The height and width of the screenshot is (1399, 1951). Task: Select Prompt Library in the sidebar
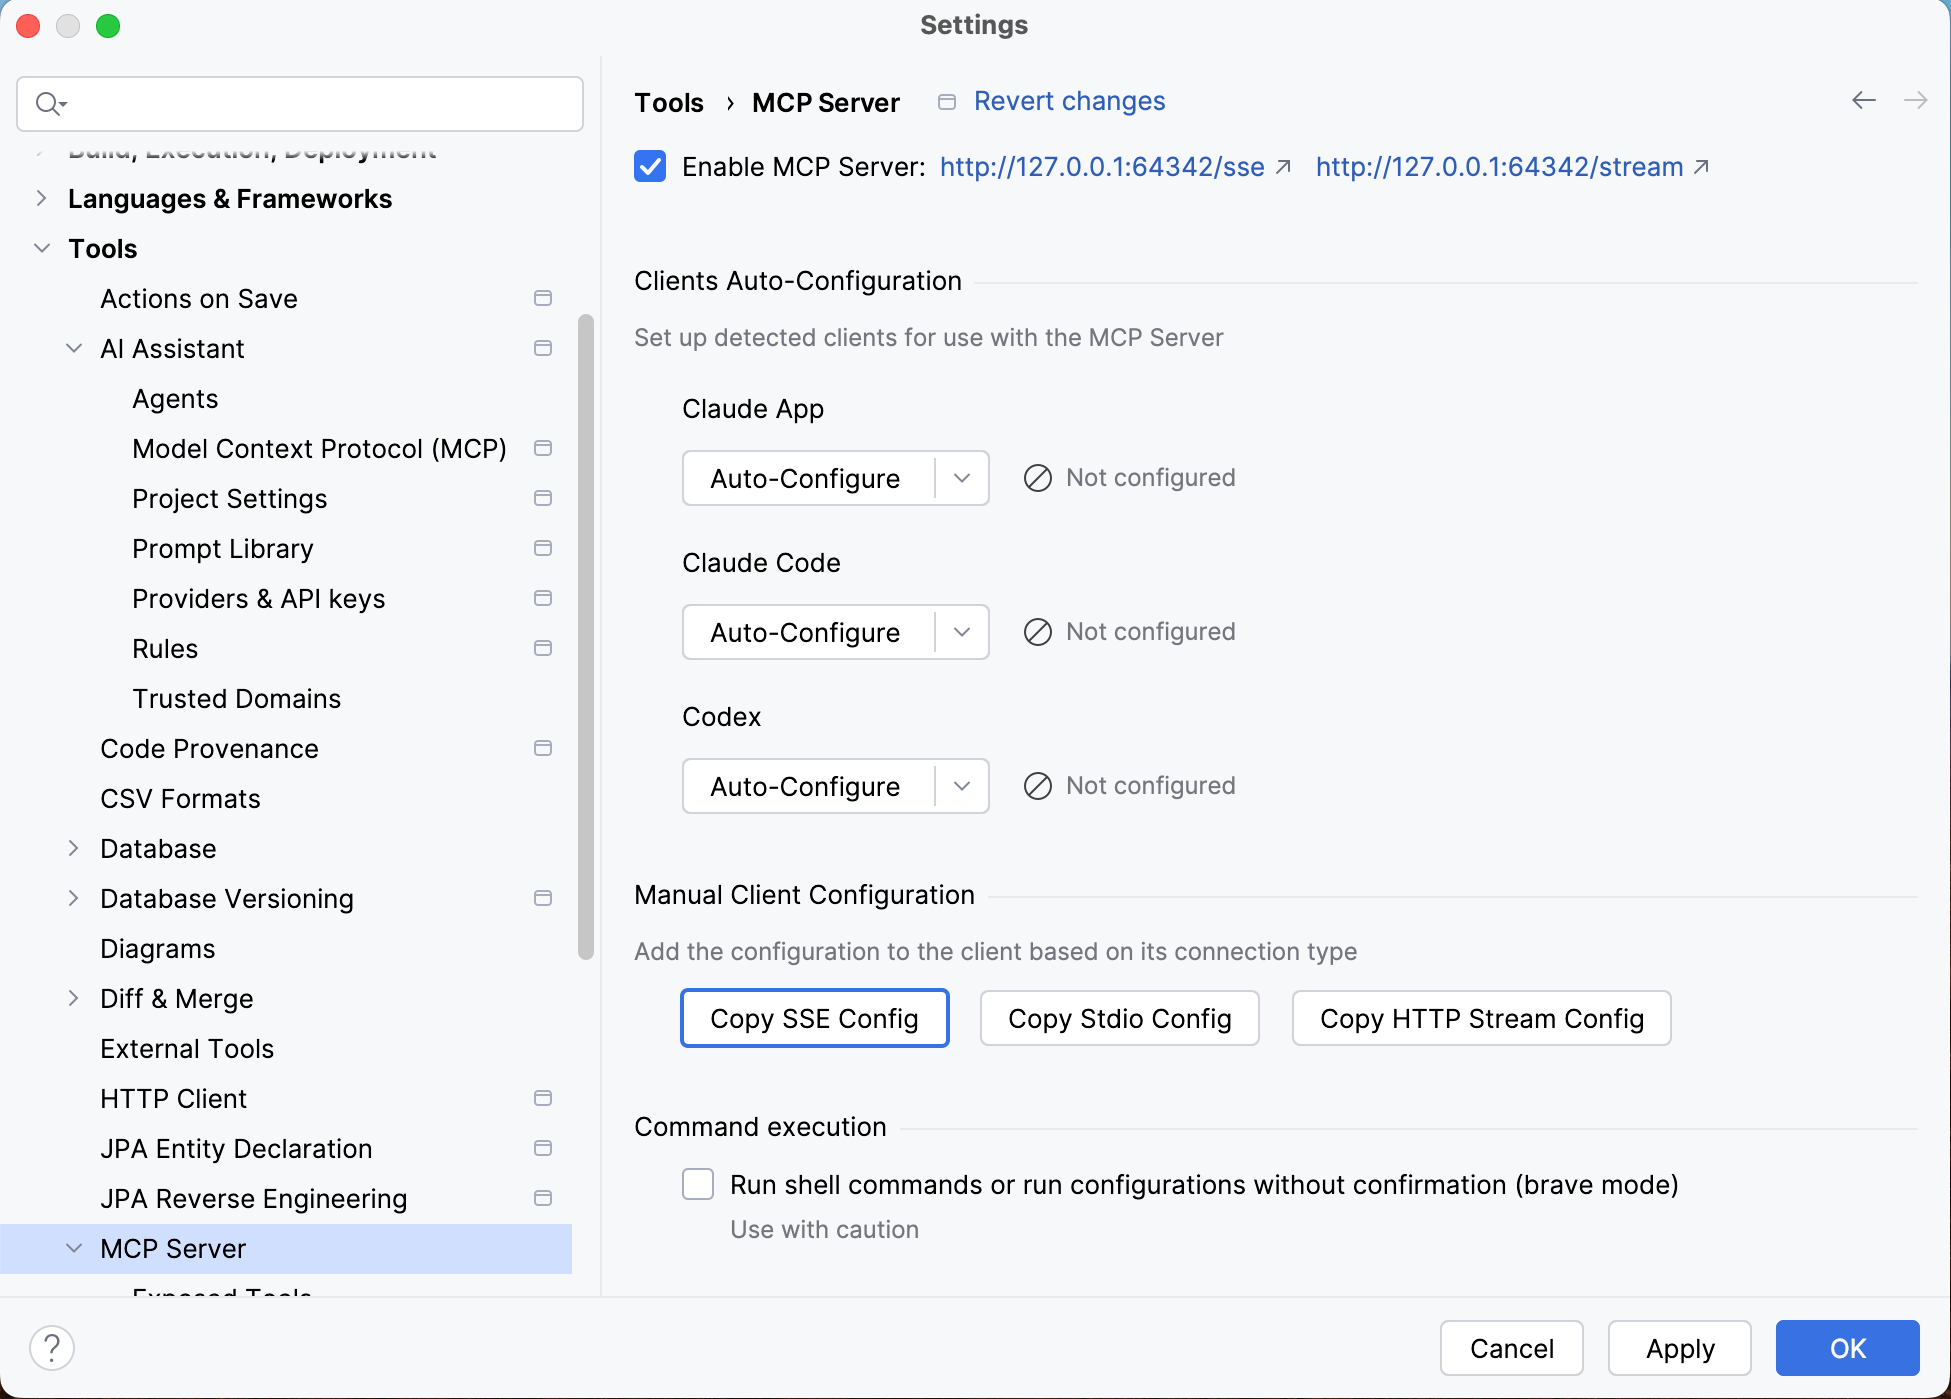tap(222, 548)
